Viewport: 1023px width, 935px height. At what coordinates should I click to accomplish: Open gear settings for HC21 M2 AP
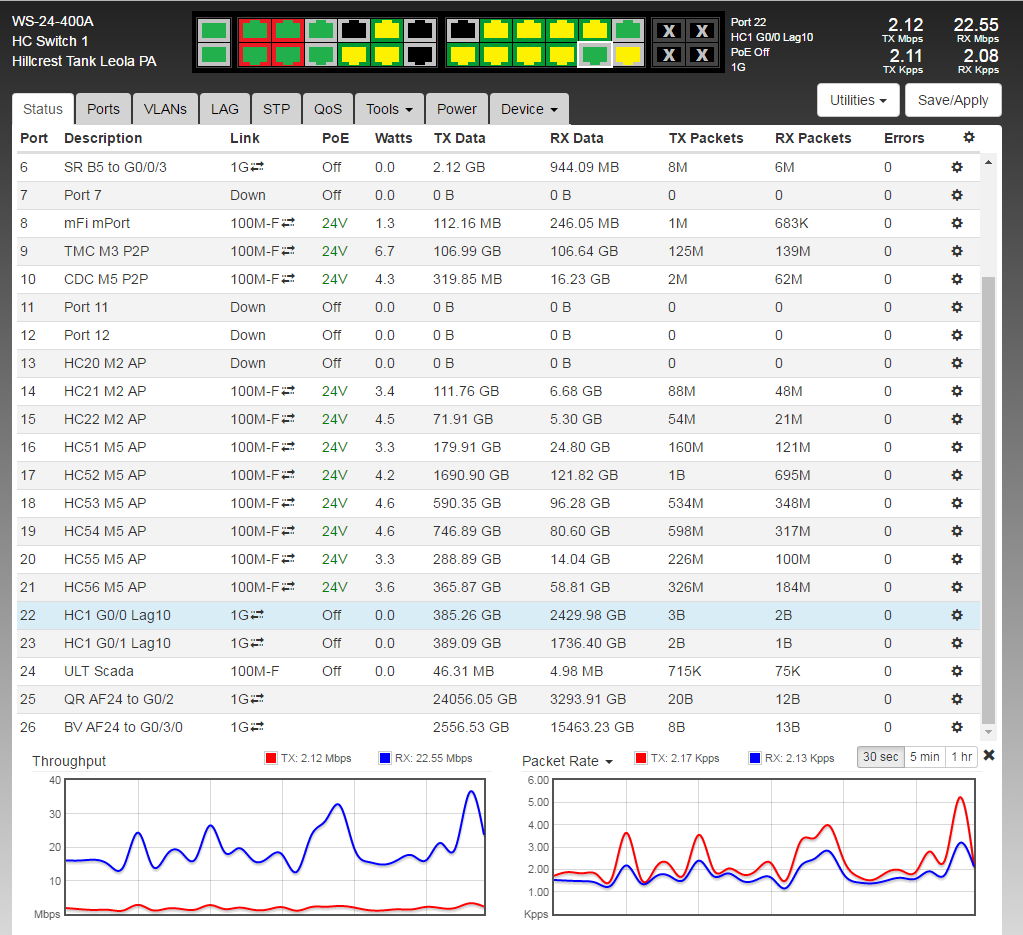point(956,391)
